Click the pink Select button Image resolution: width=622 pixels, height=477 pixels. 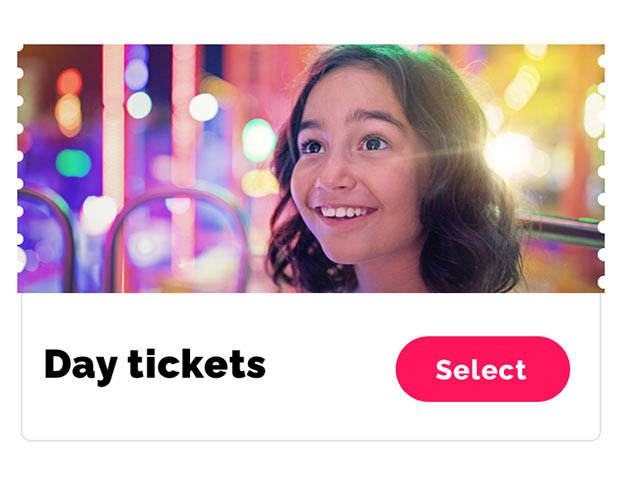(482, 369)
